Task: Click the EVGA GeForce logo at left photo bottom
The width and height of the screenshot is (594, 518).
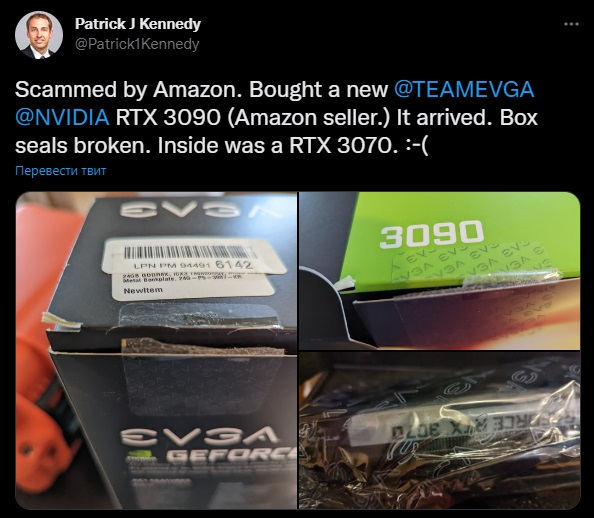Action: [208, 443]
